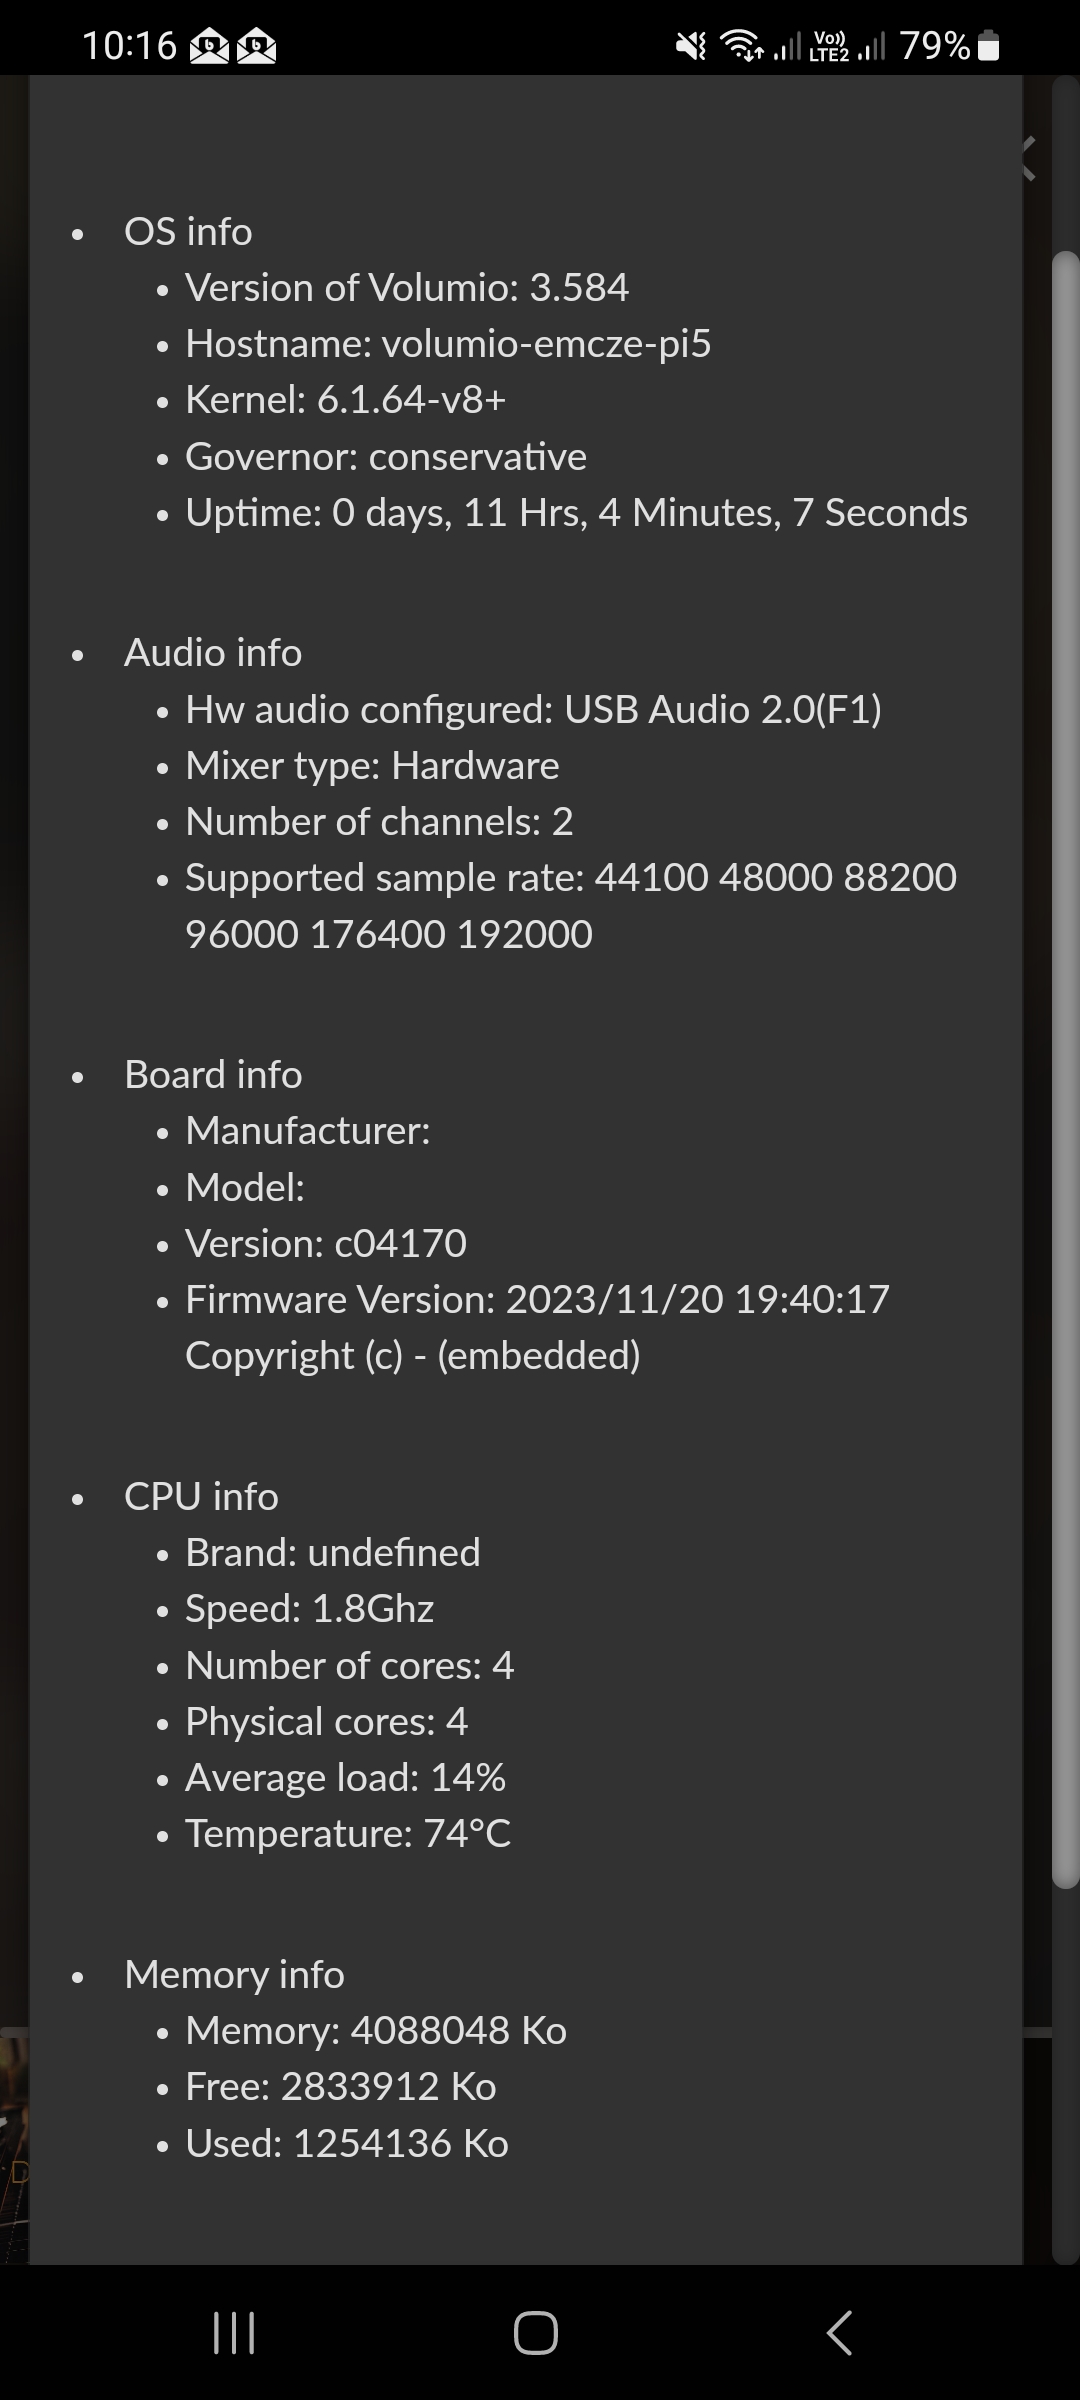Viewport: 1080px width, 2400px height.
Task: Tap the Android back navigation arrow
Action: [840, 2333]
